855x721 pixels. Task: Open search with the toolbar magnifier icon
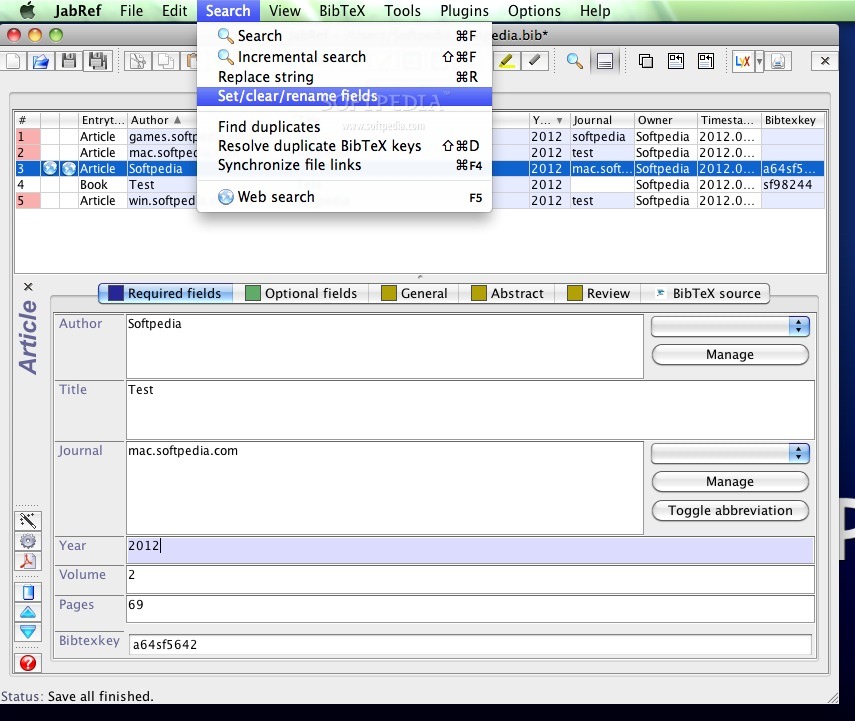[574, 61]
